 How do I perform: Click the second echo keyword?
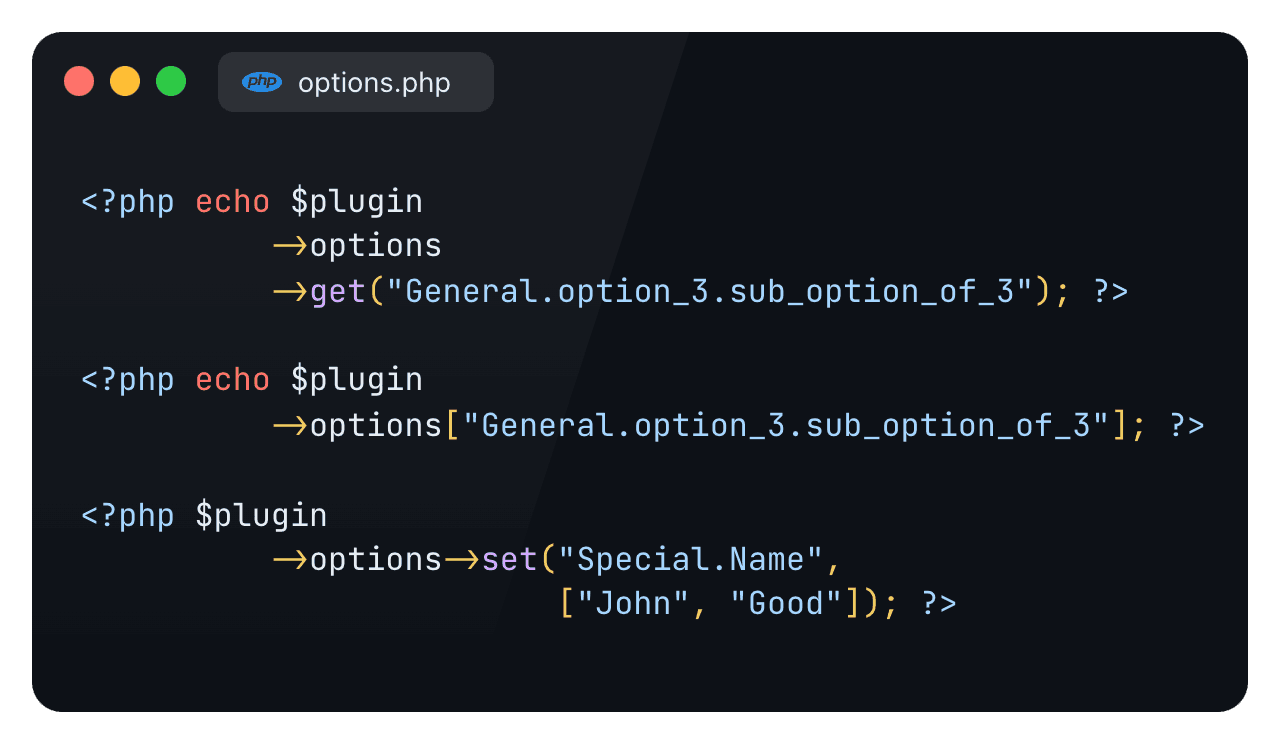point(233,380)
